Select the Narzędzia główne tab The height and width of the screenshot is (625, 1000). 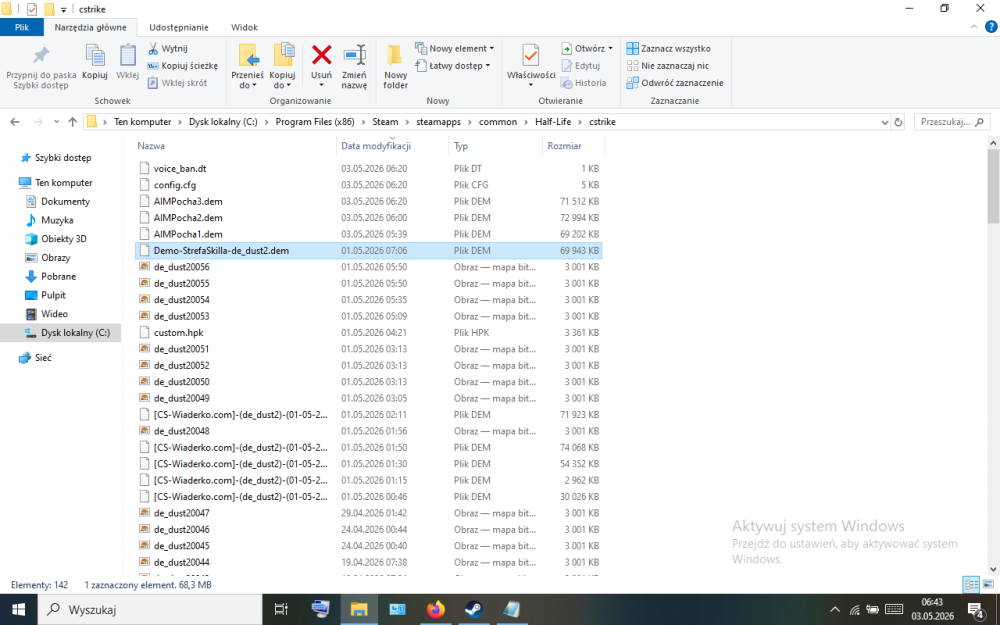pos(91,27)
